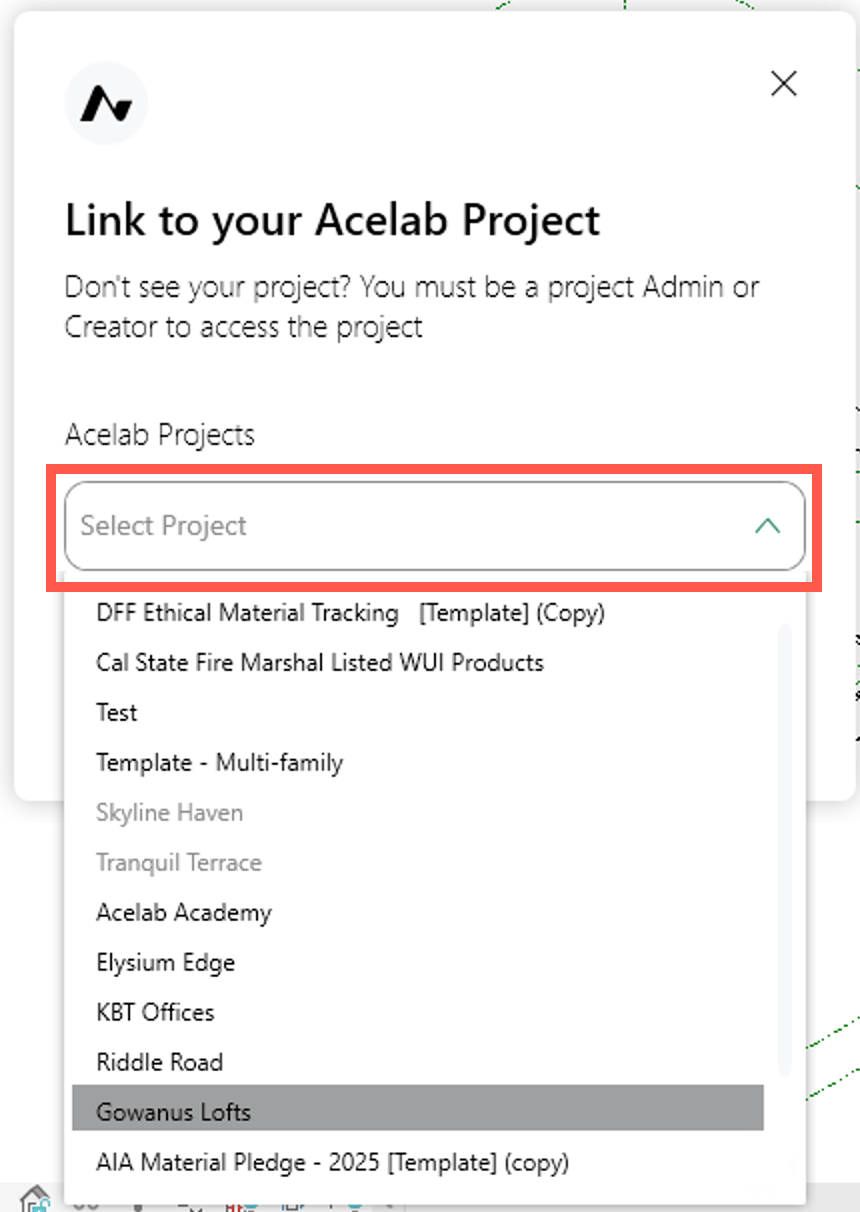Select Elysium Edge project

(x=418, y=962)
